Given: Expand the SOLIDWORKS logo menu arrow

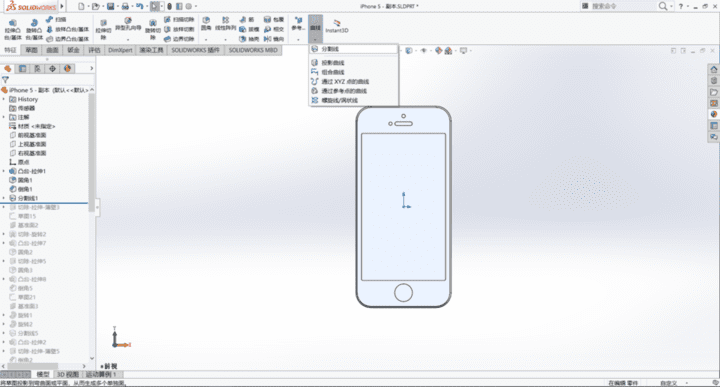Looking at the screenshot, I should pyautogui.click(x=62, y=6).
